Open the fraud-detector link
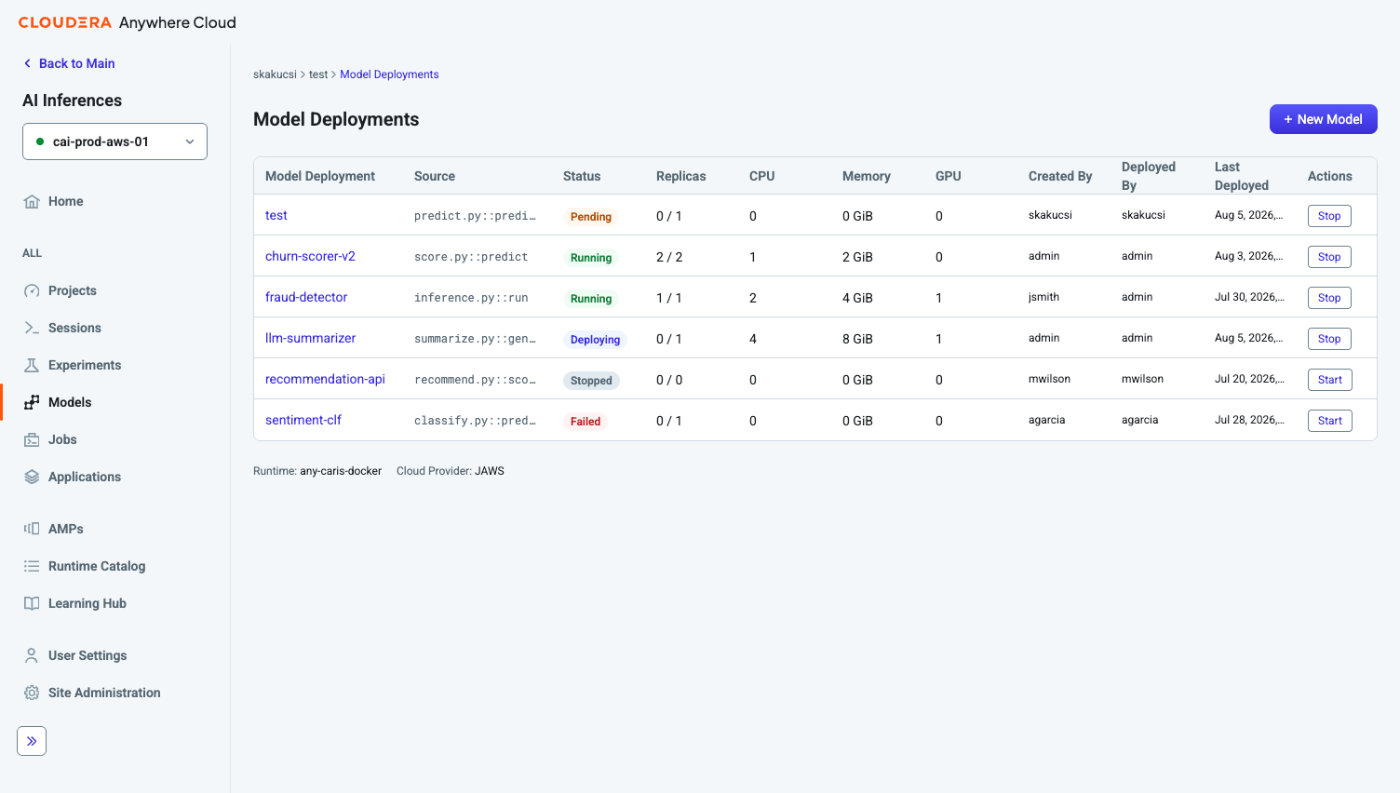 pos(306,297)
